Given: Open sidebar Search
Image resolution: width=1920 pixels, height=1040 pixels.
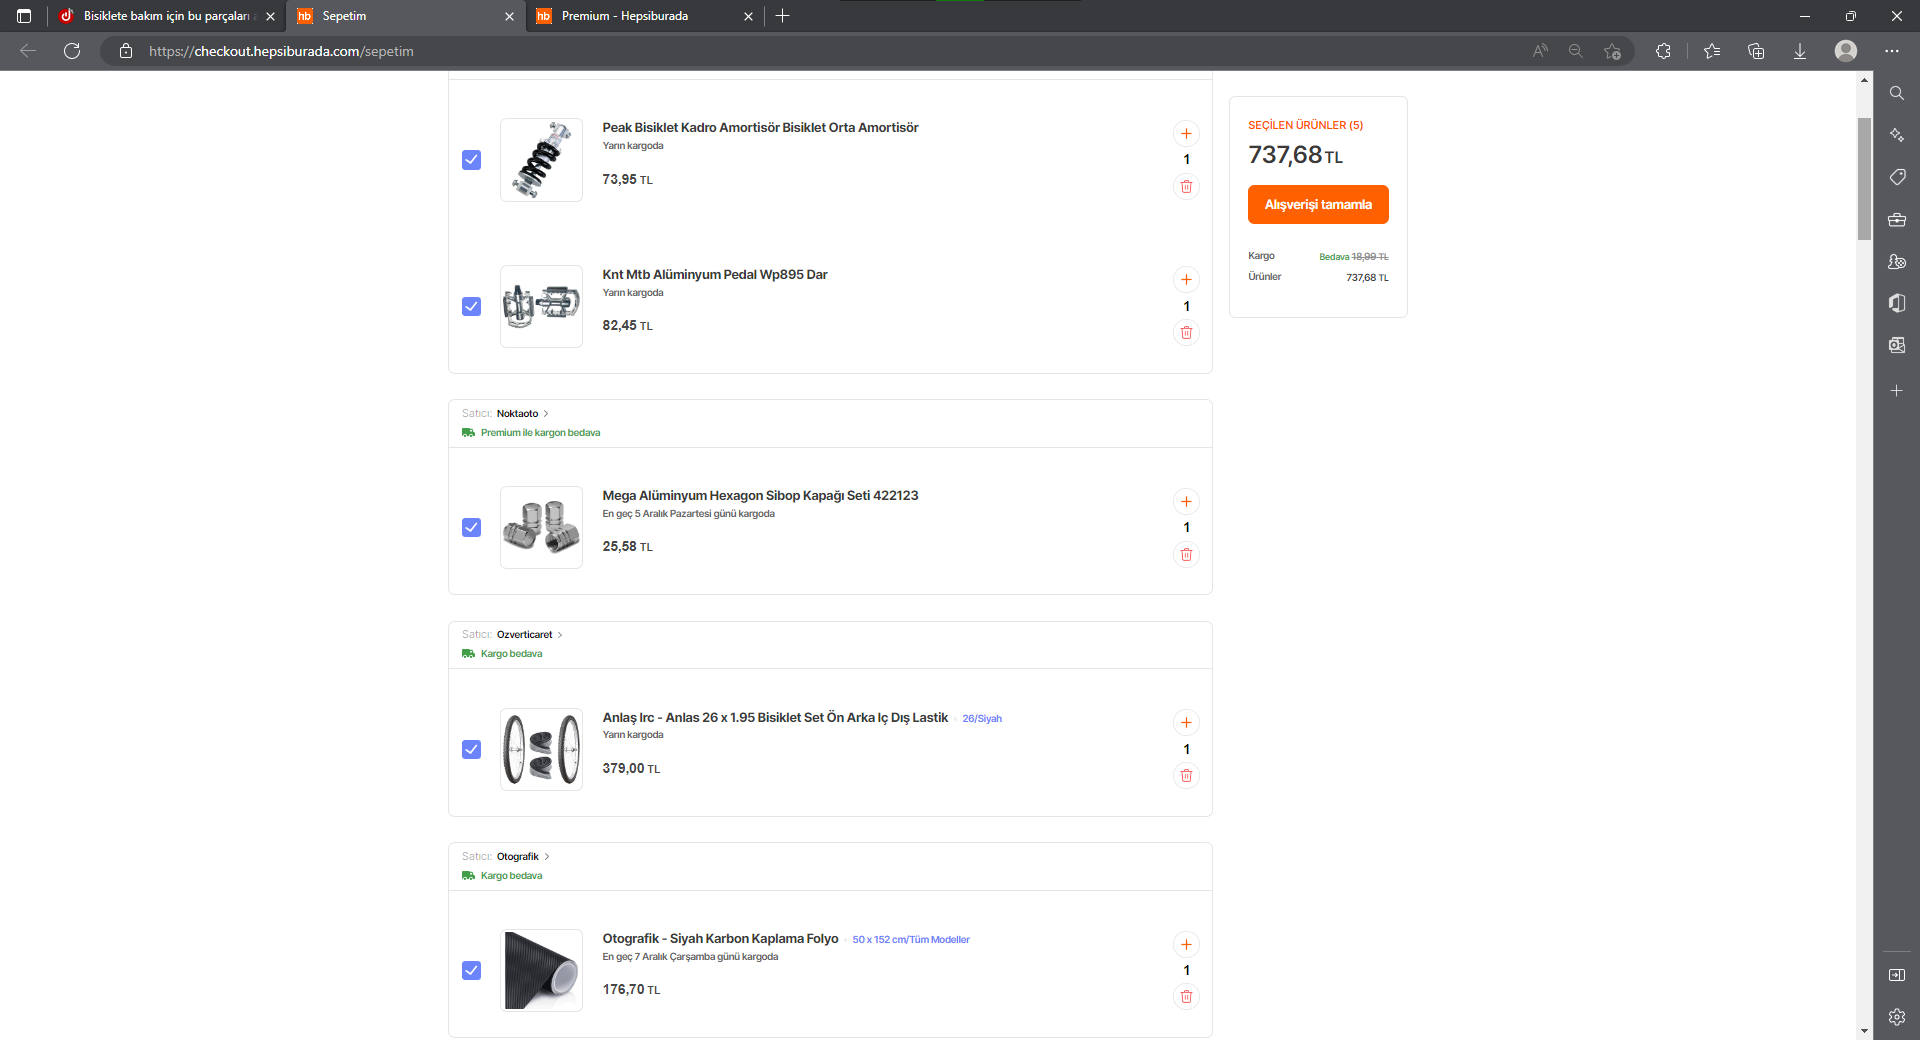Looking at the screenshot, I should pos(1897,93).
